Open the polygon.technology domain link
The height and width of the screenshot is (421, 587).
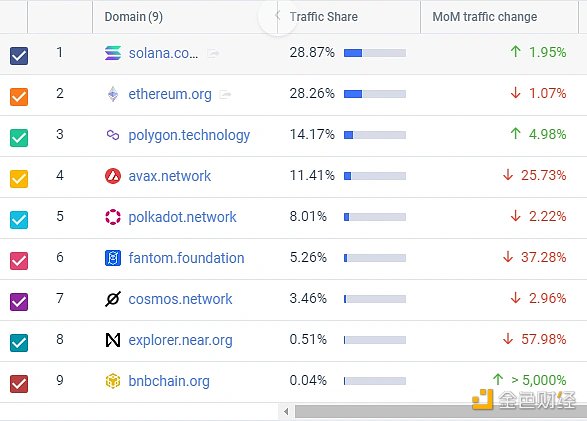tap(189, 135)
